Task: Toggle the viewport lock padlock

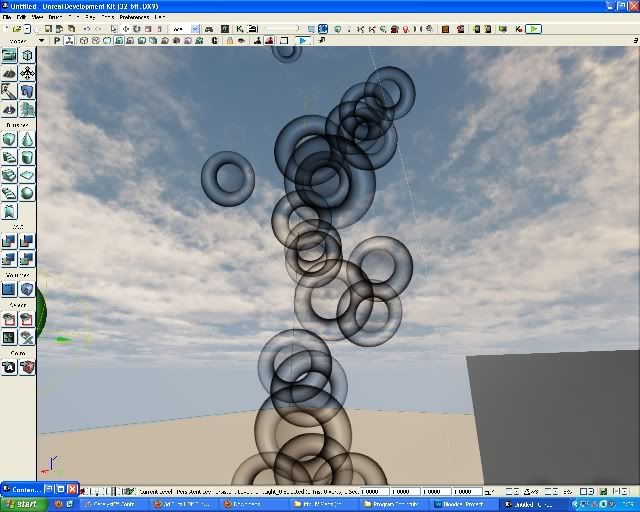Action: point(230,40)
